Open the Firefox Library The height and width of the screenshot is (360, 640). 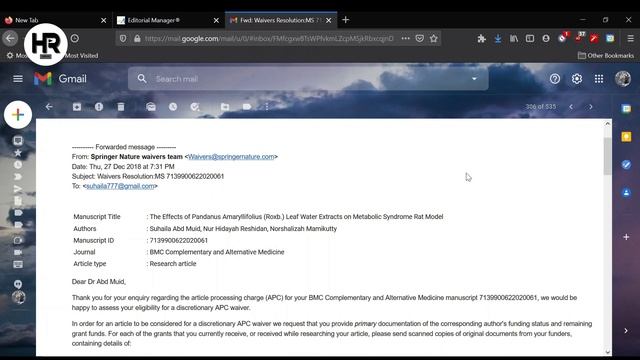pyautogui.click(x=513, y=38)
